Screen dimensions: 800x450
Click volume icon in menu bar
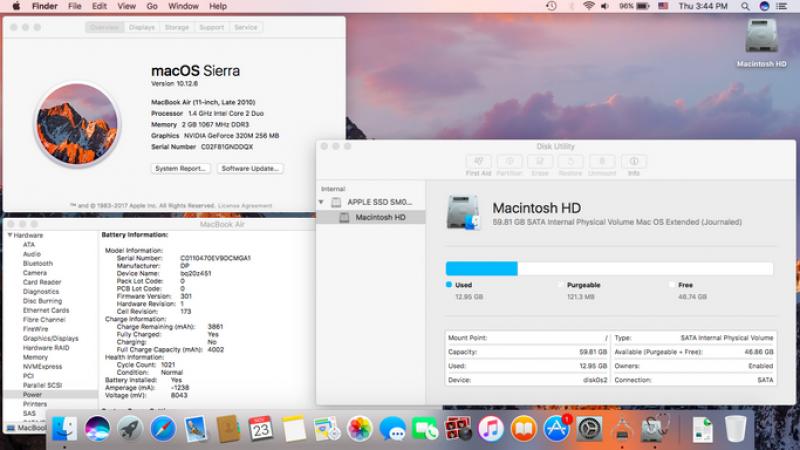point(605,6)
